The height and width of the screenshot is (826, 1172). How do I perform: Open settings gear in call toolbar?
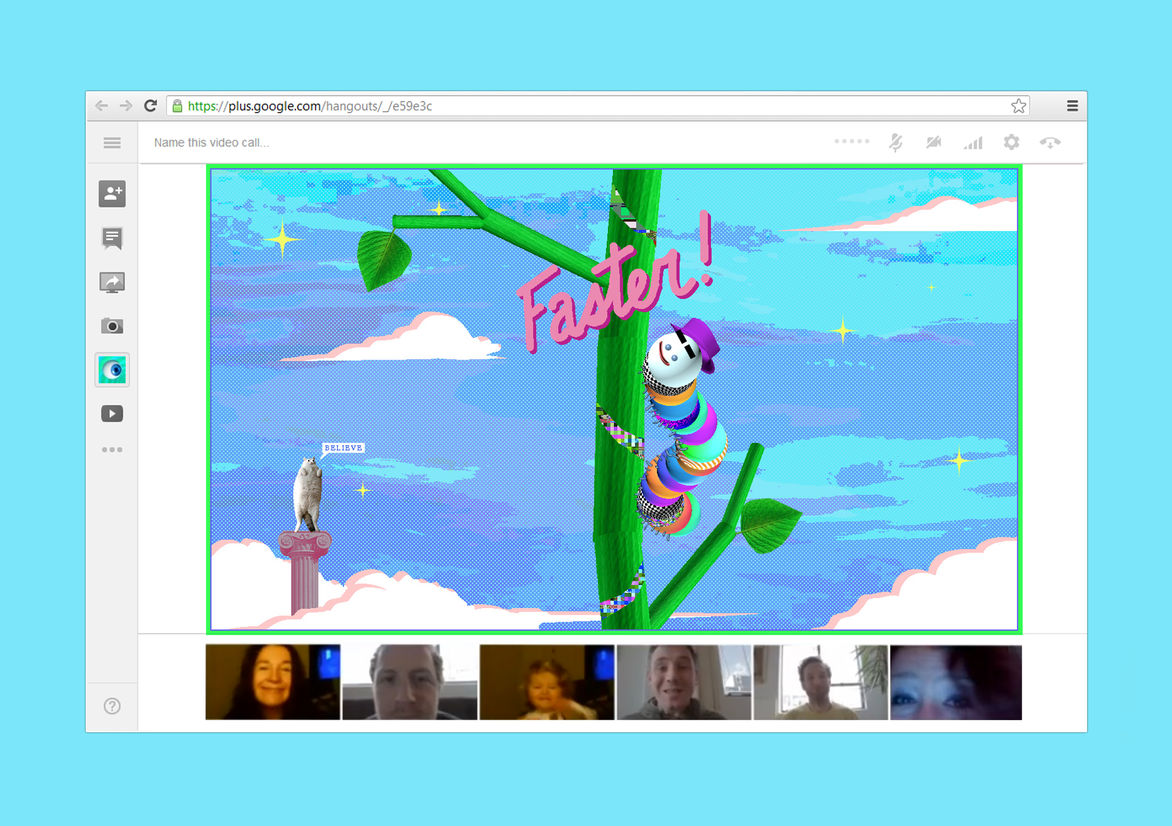[x=1011, y=143]
